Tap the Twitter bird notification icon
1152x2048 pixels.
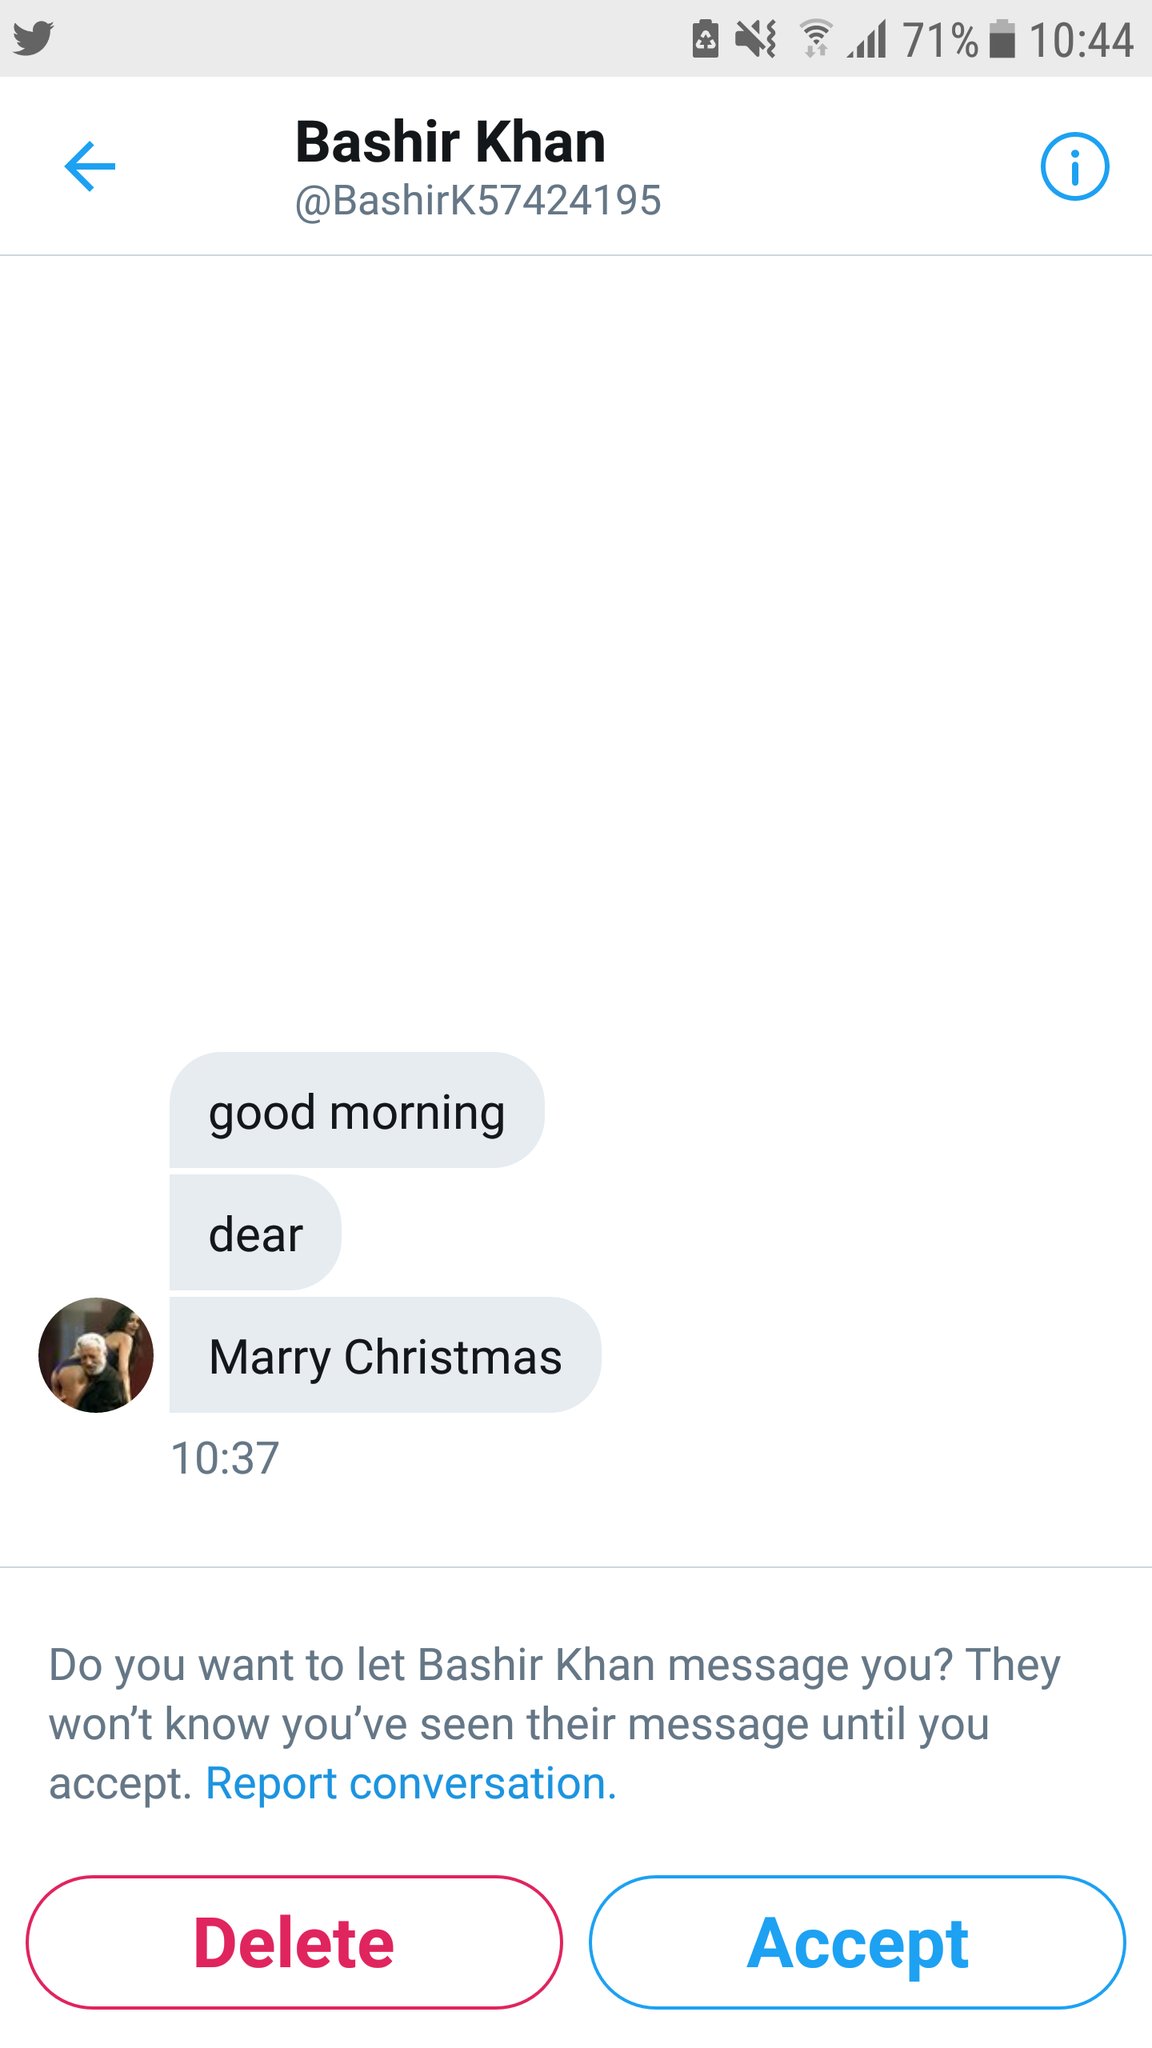coord(33,39)
